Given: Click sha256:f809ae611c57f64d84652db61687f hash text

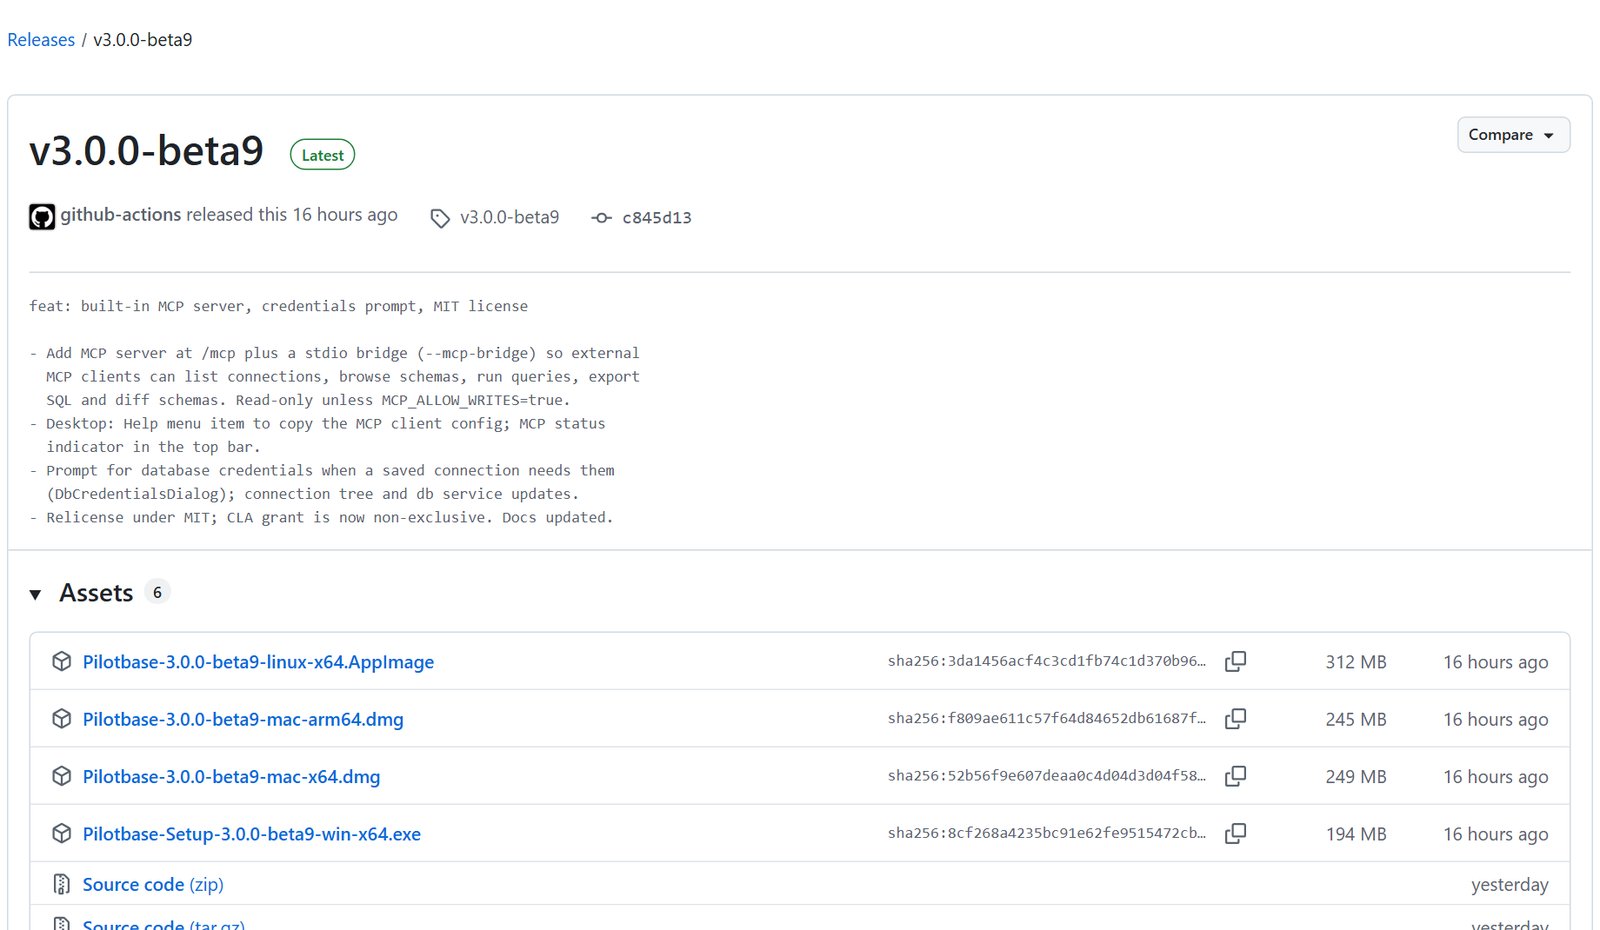Looking at the screenshot, I should pyautogui.click(x=1047, y=718).
